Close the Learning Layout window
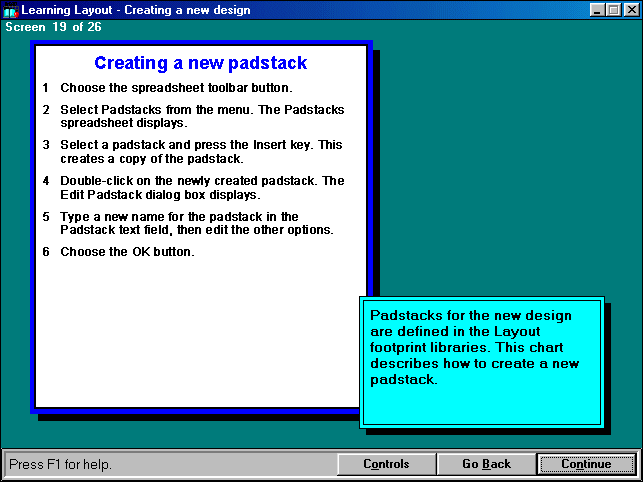Image resolution: width=643 pixels, height=482 pixels. tap(629, 10)
